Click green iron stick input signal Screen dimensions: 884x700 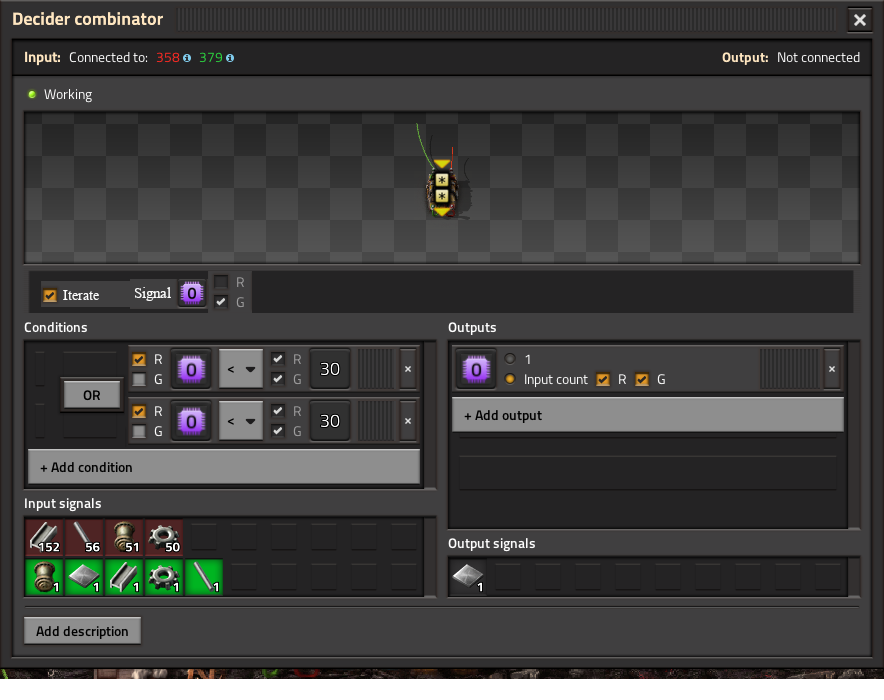coord(204,577)
